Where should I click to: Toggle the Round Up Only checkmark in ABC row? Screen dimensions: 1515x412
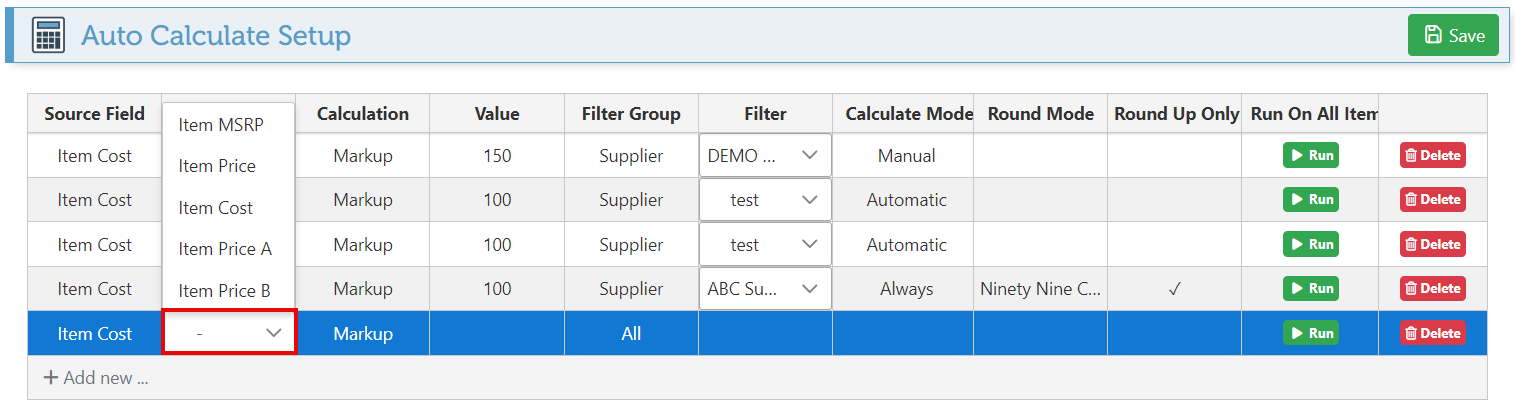(x=1175, y=289)
